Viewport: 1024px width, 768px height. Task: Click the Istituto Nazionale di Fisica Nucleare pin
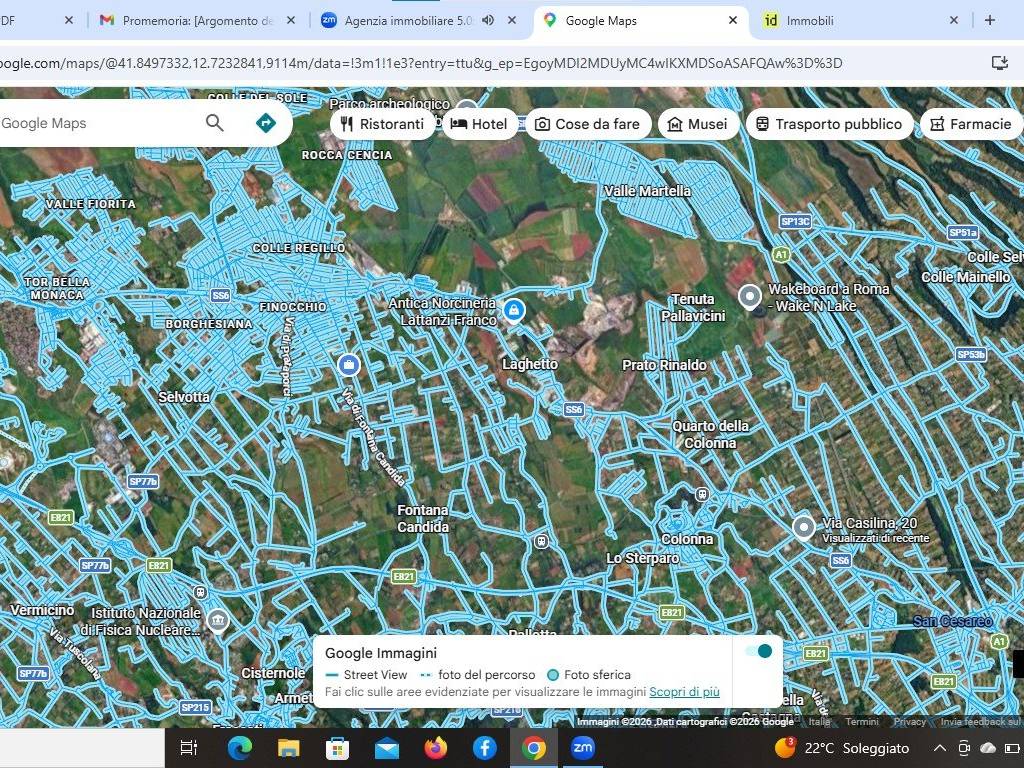coord(217,619)
